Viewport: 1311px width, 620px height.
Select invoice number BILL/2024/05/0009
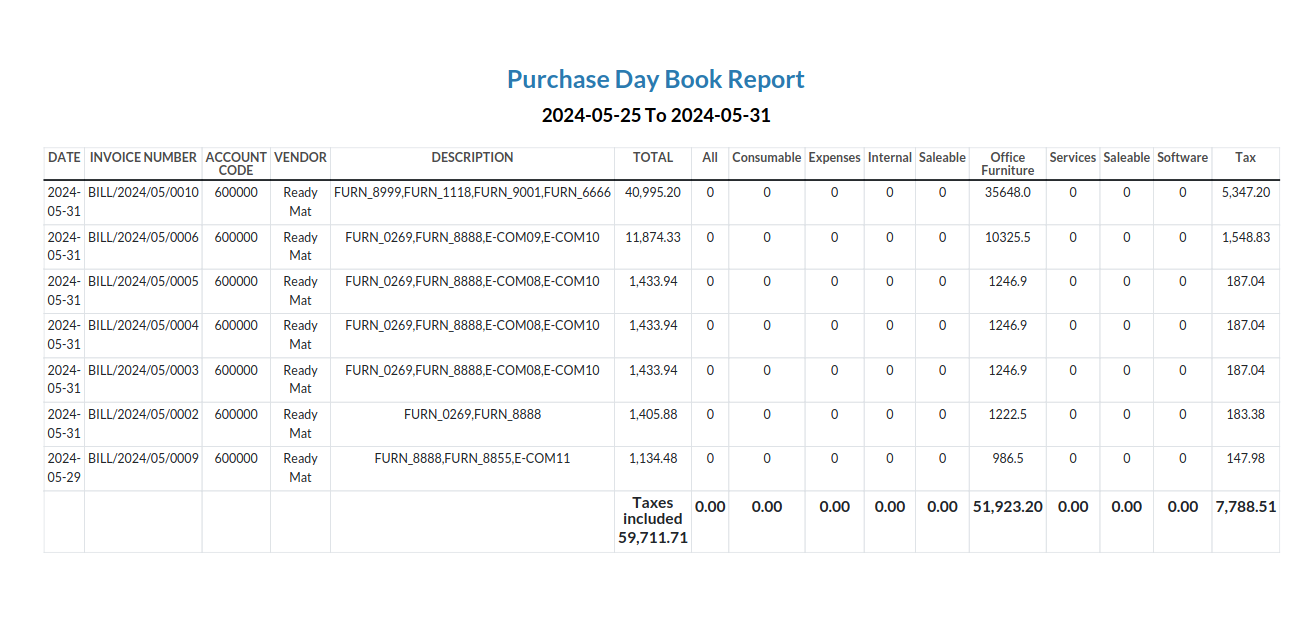click(143, 458)
